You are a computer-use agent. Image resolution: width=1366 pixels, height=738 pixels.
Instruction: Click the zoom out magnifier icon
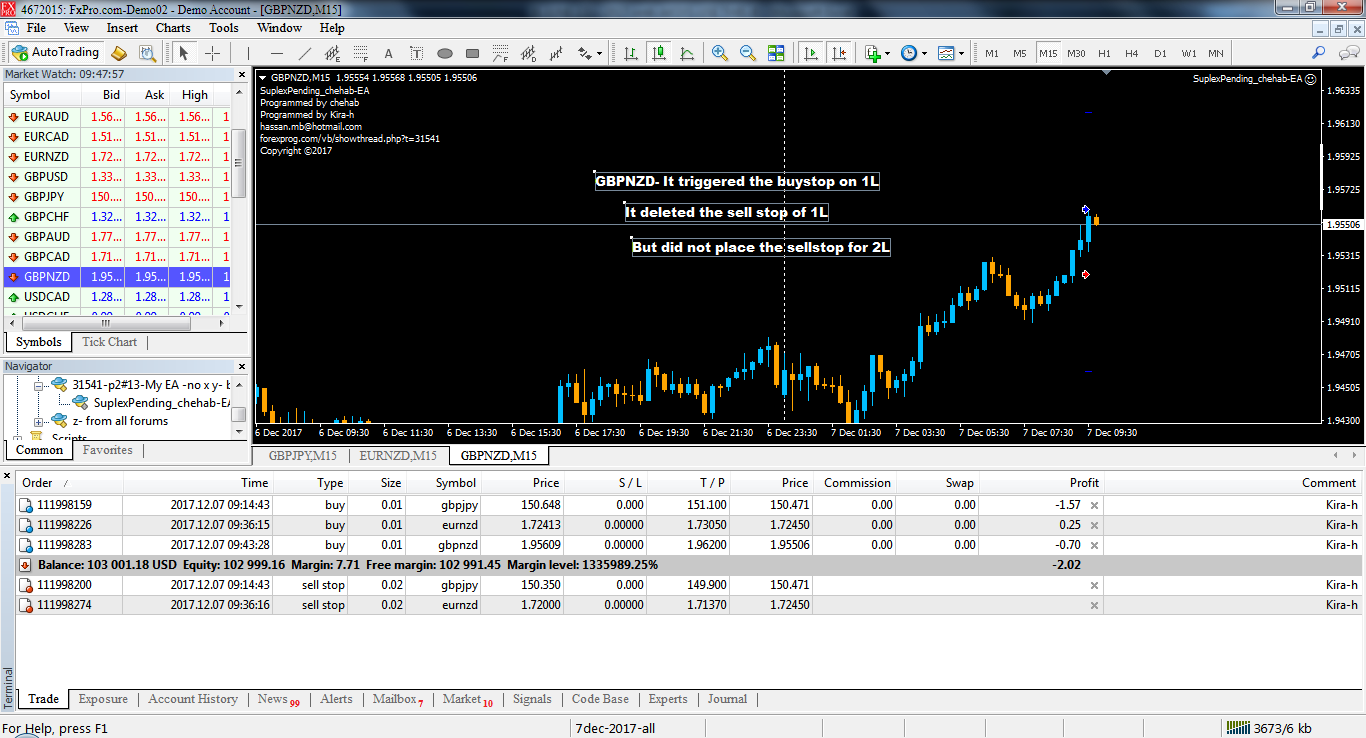pos(747,53)
